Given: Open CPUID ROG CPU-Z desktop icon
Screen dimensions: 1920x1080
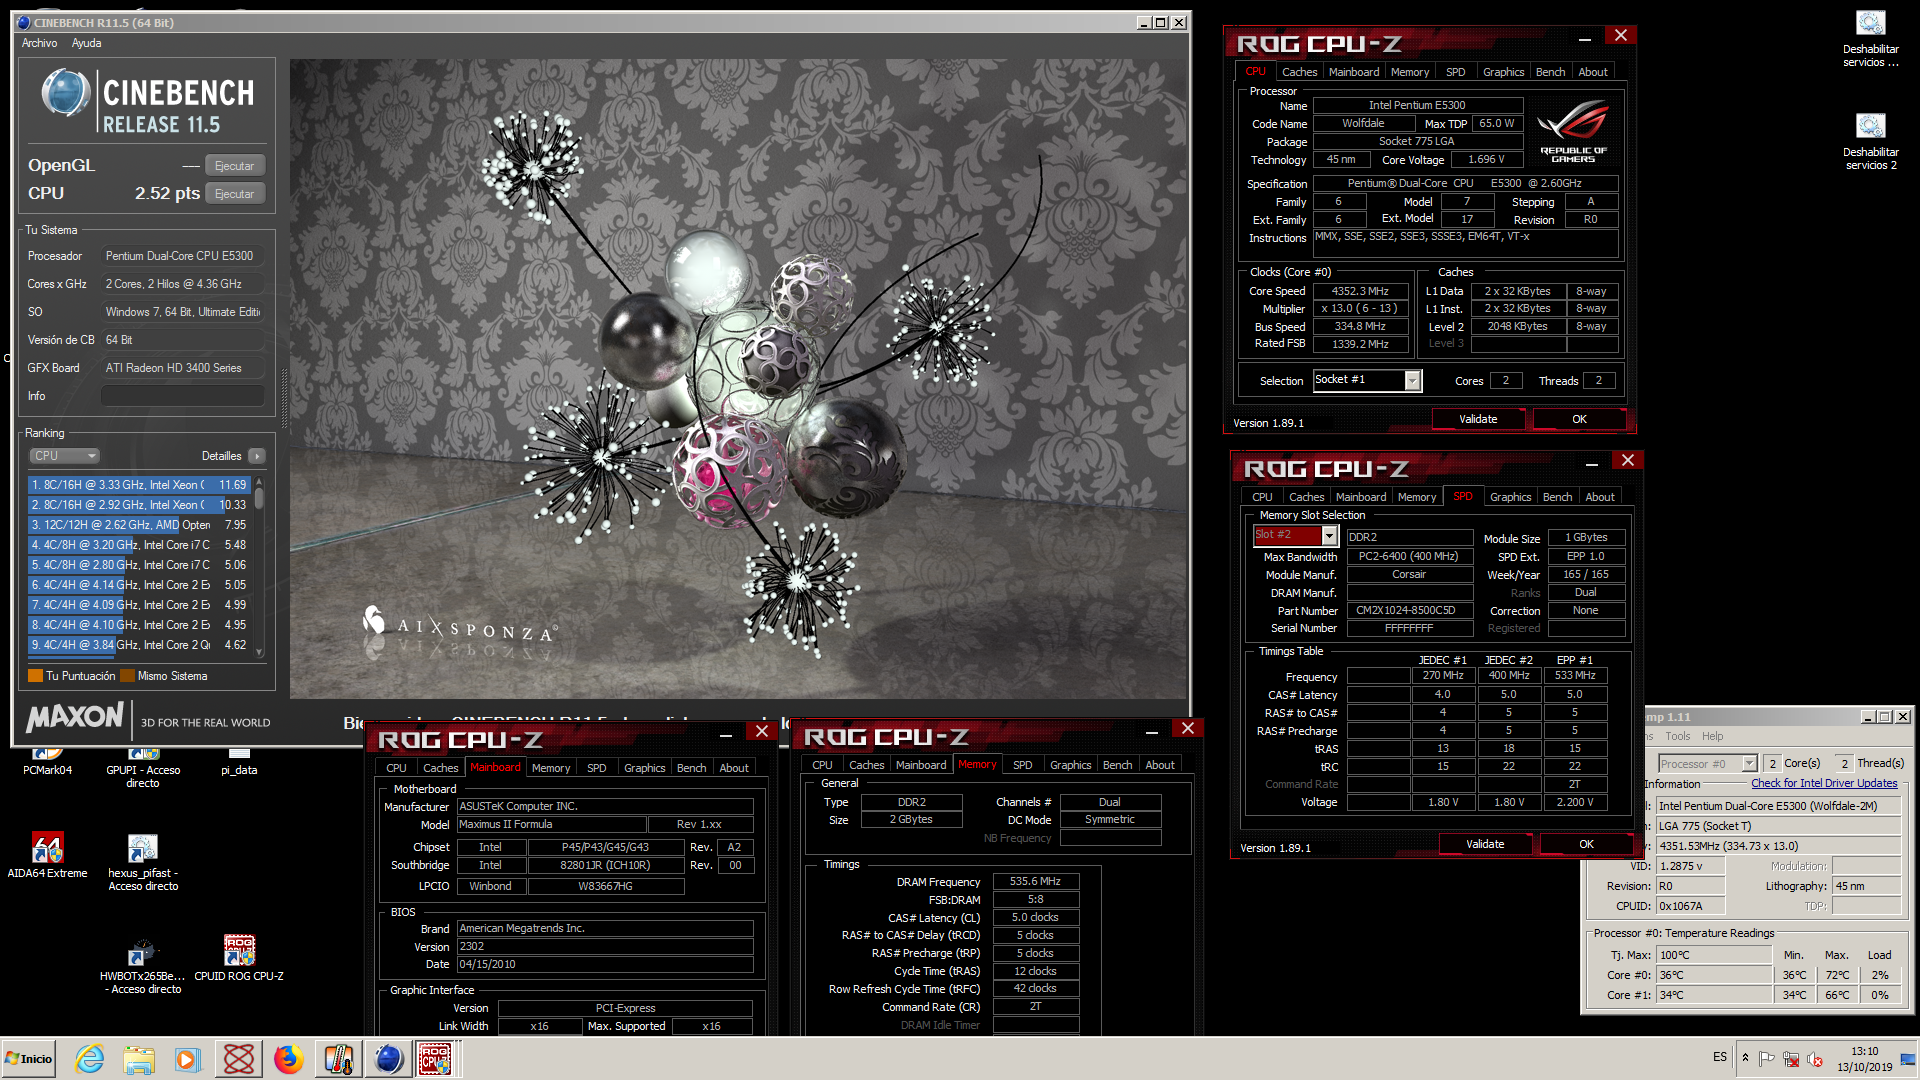Looking at the screenshot, I should click(239, 958).
